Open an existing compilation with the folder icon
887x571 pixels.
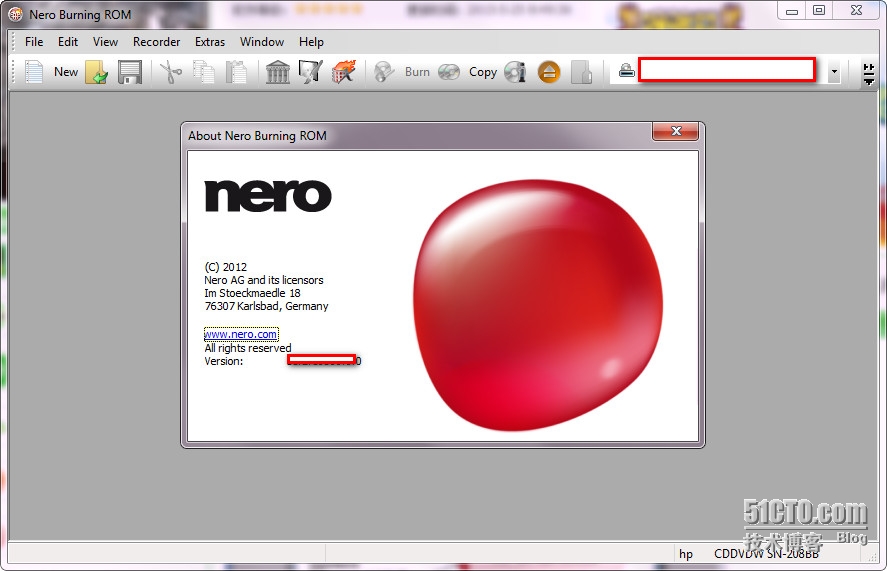tap(97, 72)
